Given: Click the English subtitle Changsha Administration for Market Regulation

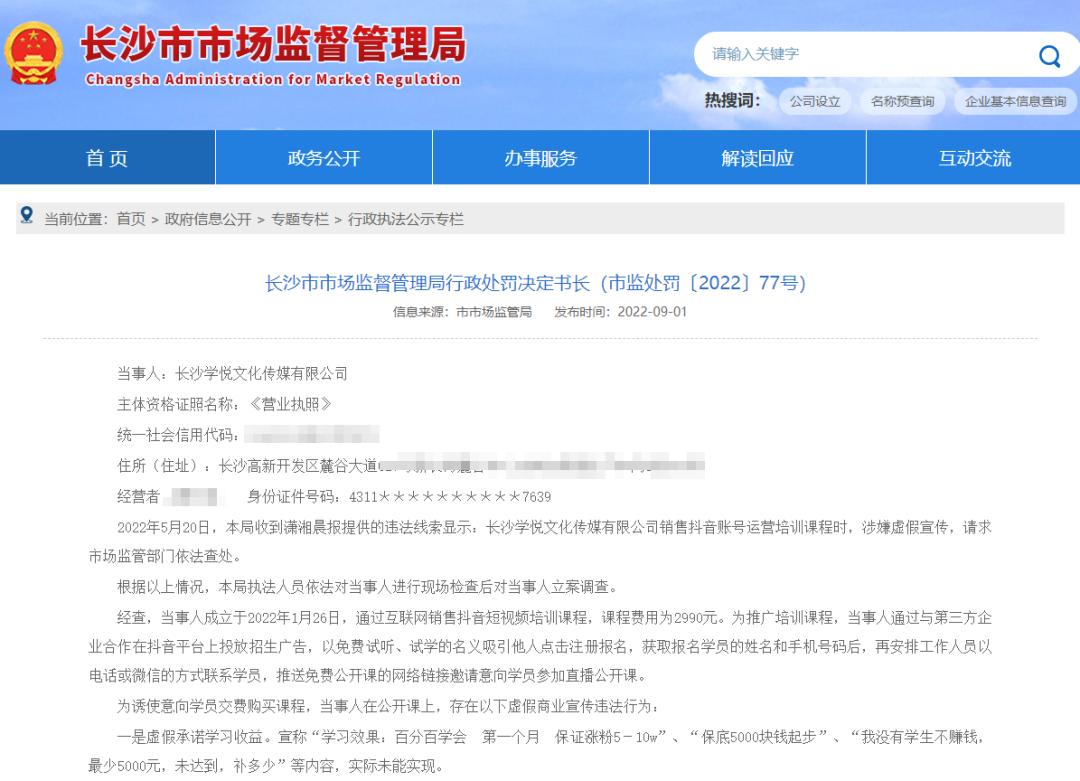Looking at the screenshot, I should tap(273, 79).
